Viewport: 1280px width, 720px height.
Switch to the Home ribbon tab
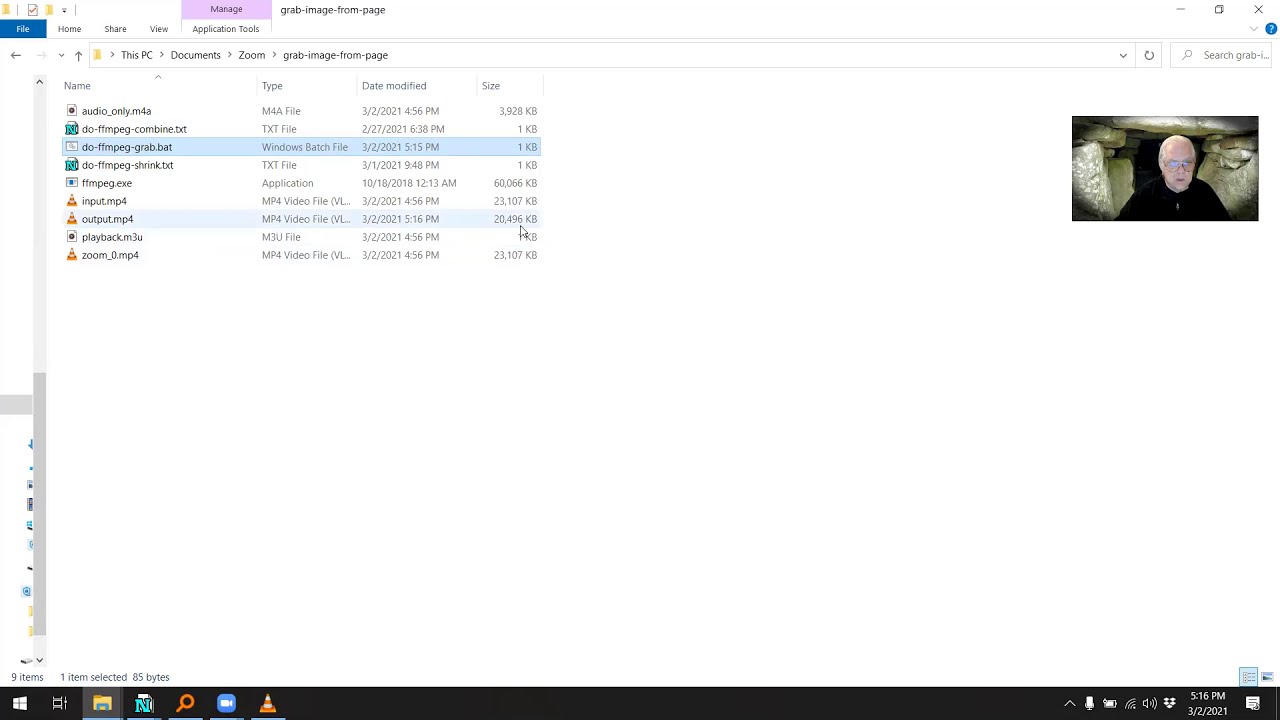pos(69,29)
